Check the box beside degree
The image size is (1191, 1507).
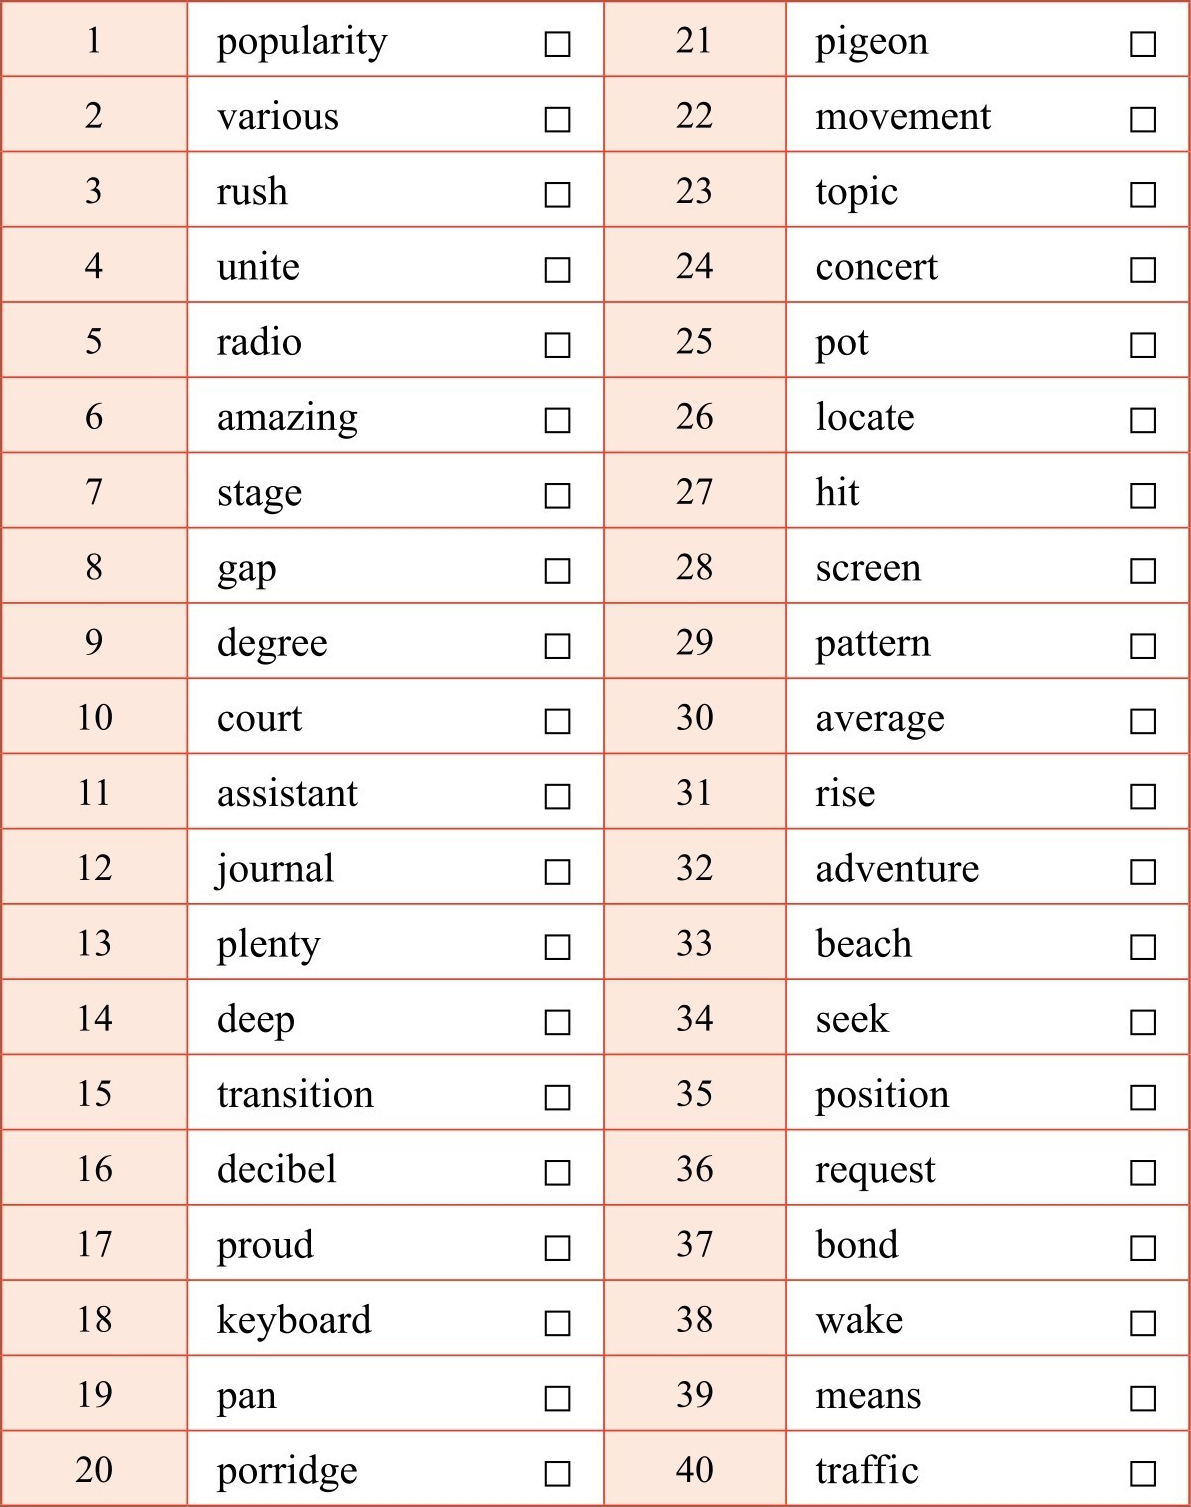tap(557, 646)
